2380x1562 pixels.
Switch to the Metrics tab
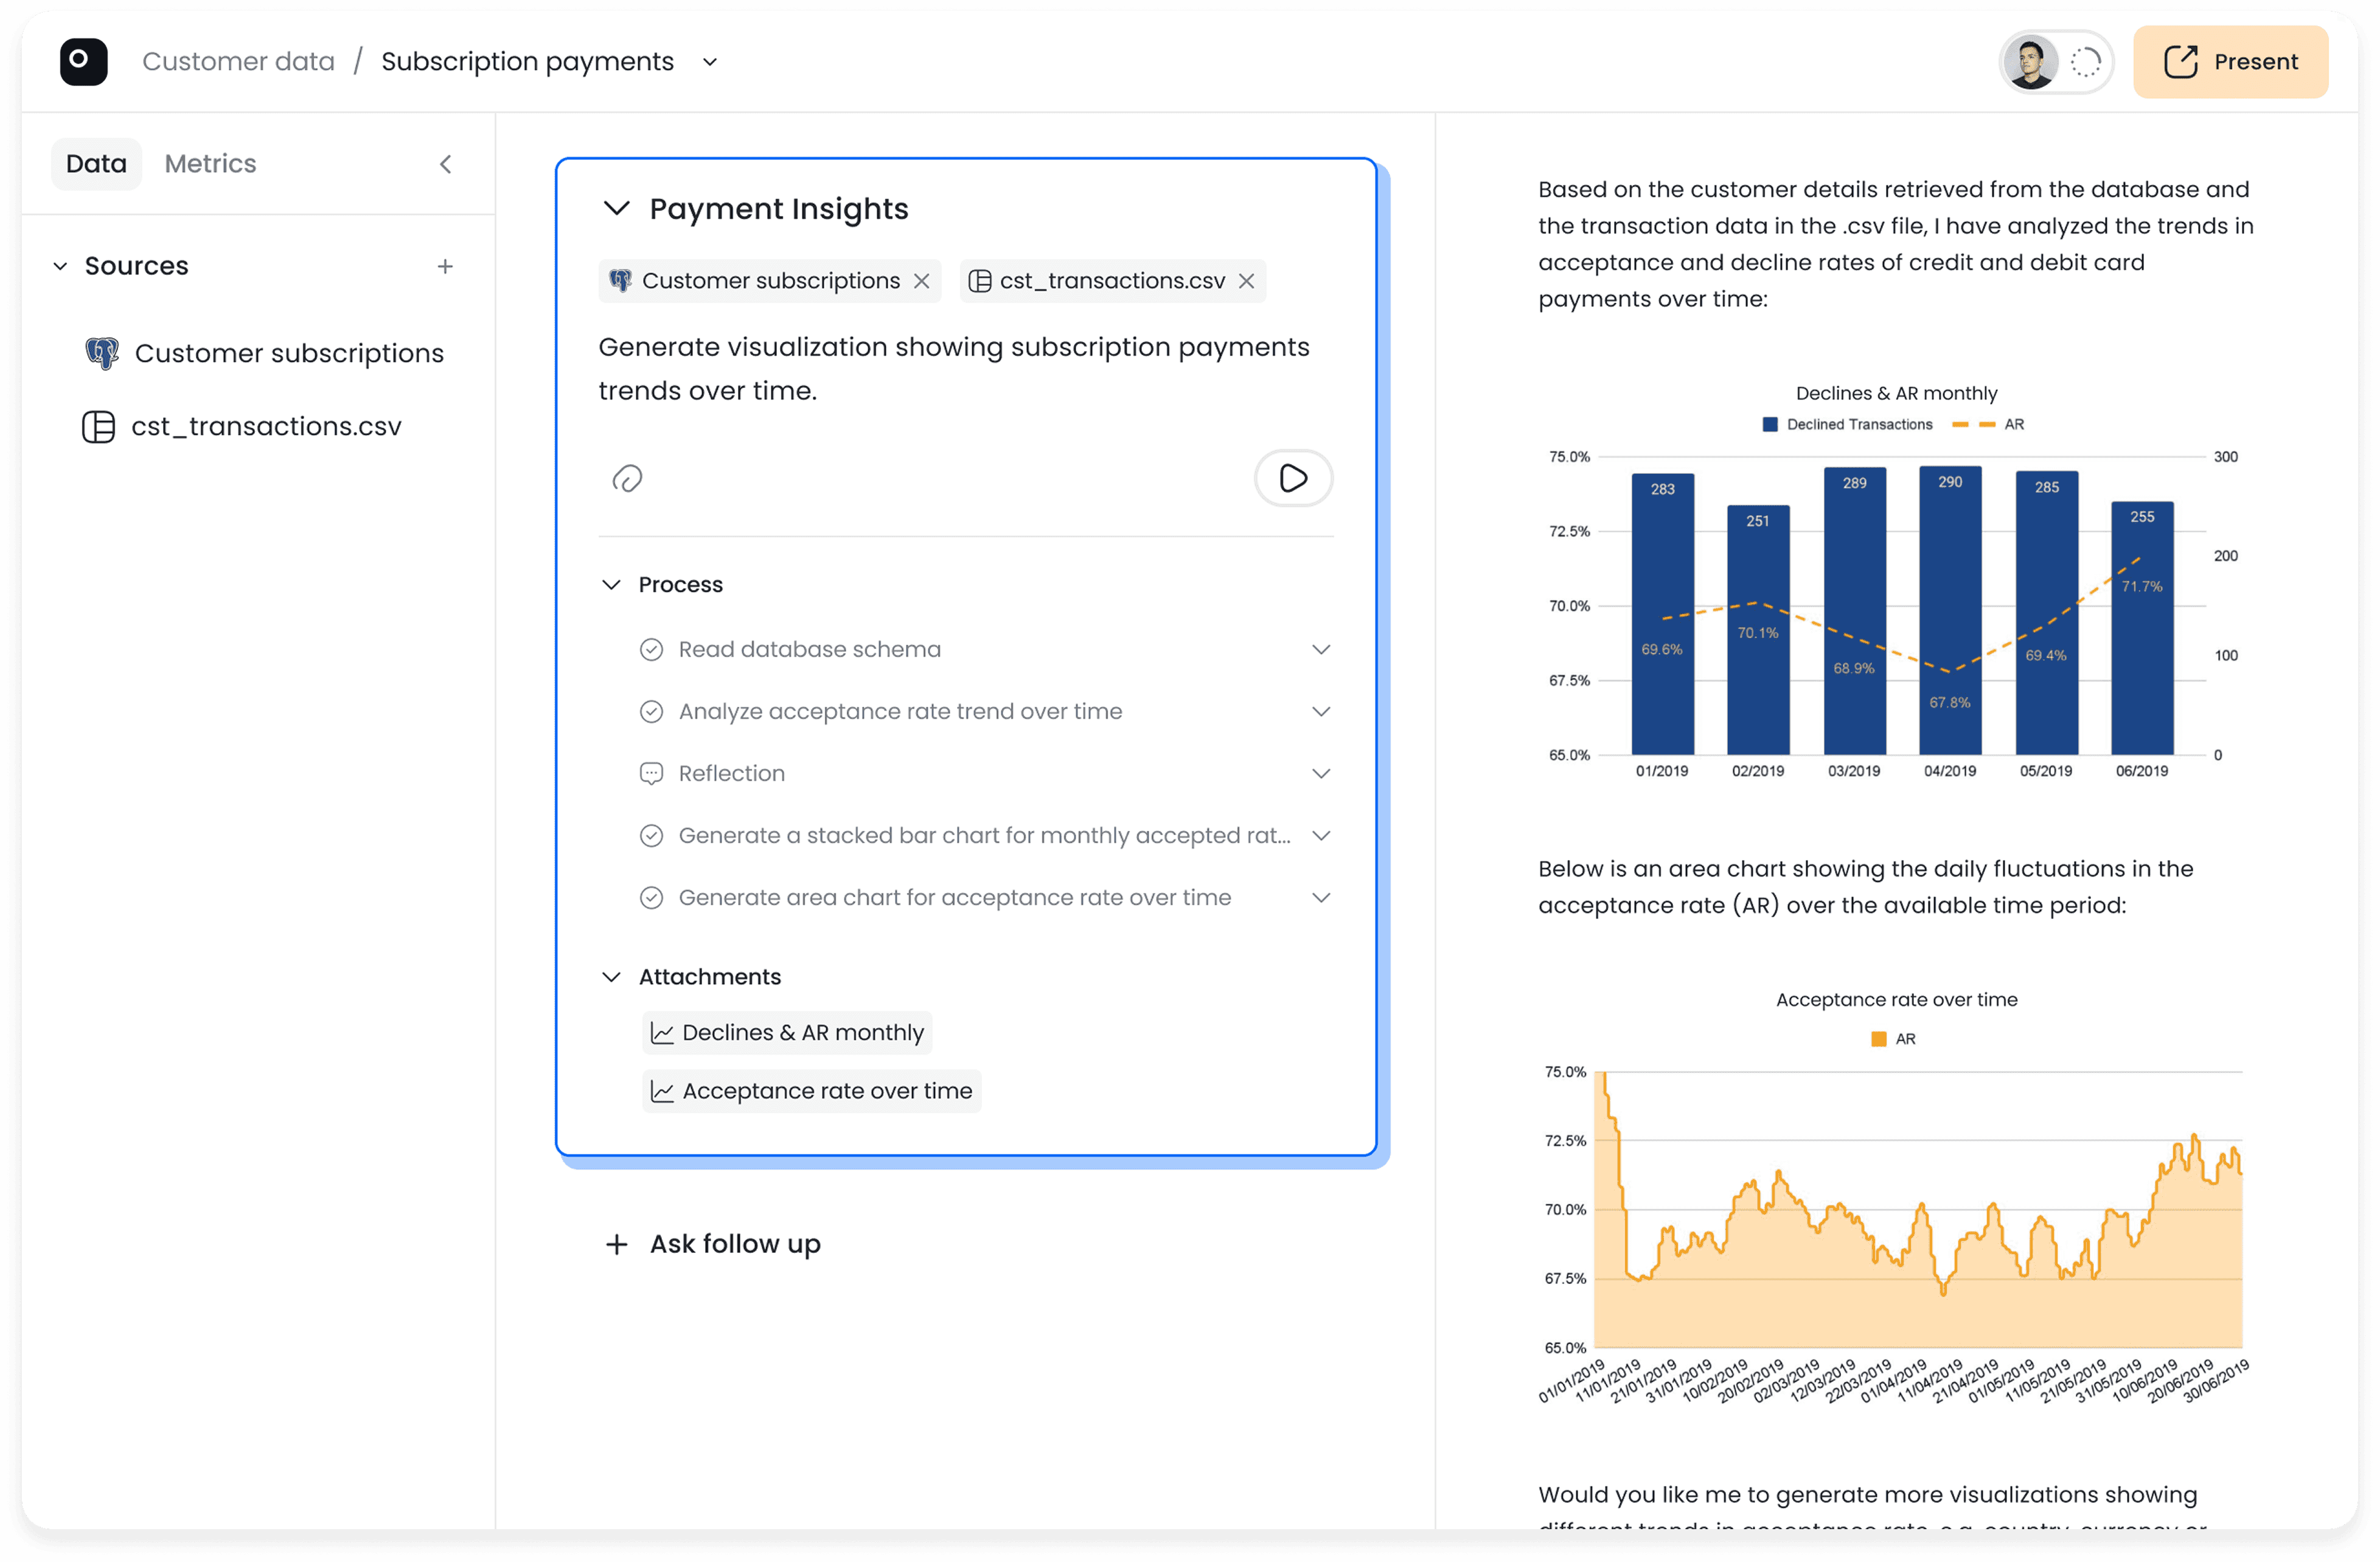[210, 164]
